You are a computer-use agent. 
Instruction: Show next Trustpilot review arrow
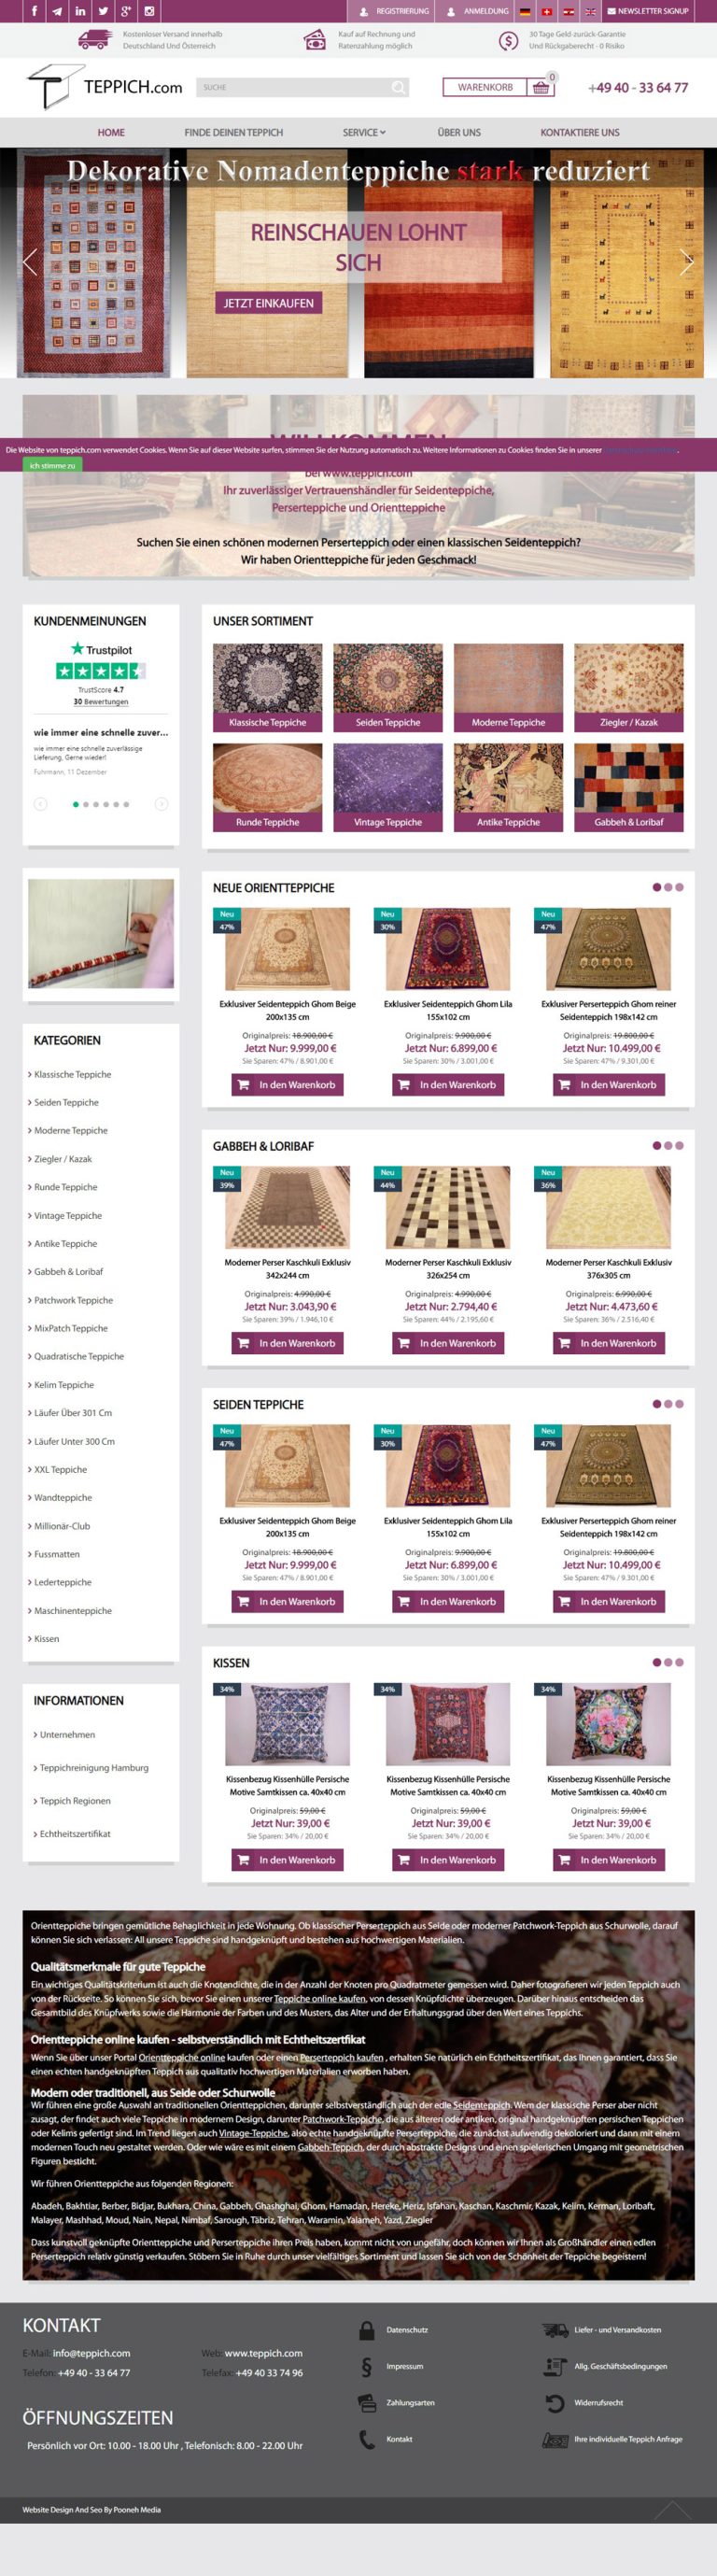[x=161, y=804]
